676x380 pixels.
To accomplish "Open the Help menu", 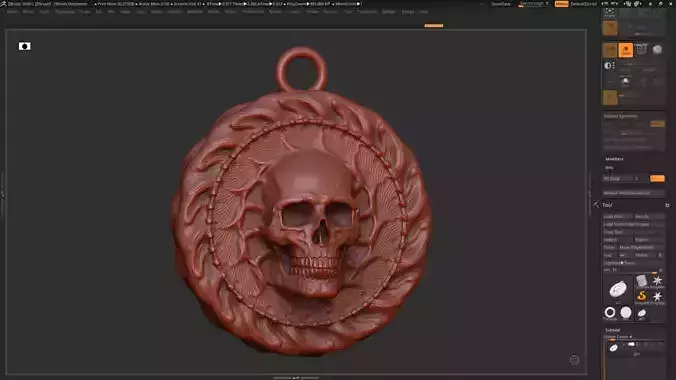I will point(424,12).
